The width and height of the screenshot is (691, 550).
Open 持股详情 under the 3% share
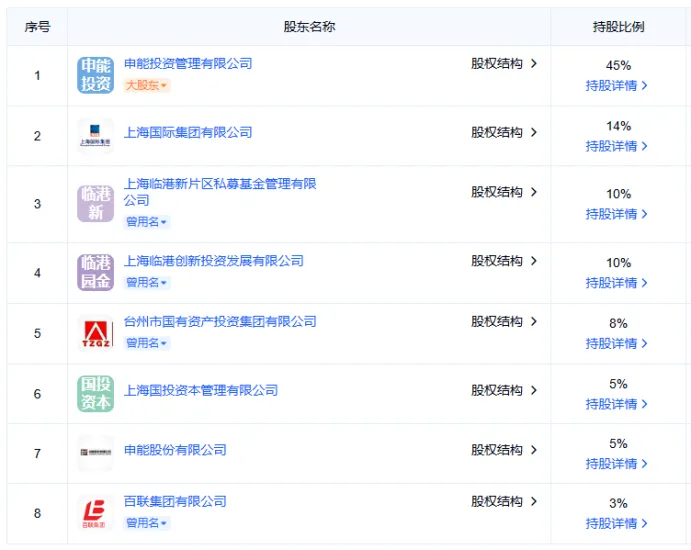[617, 523]
